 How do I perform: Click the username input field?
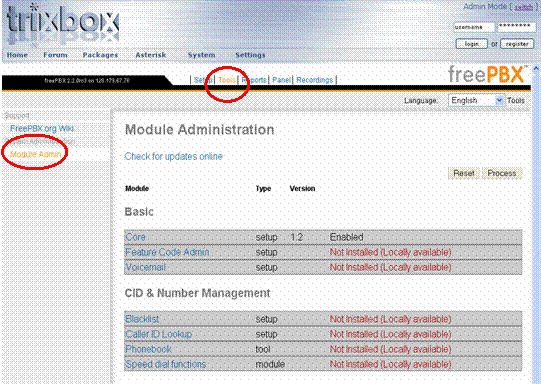473,27
